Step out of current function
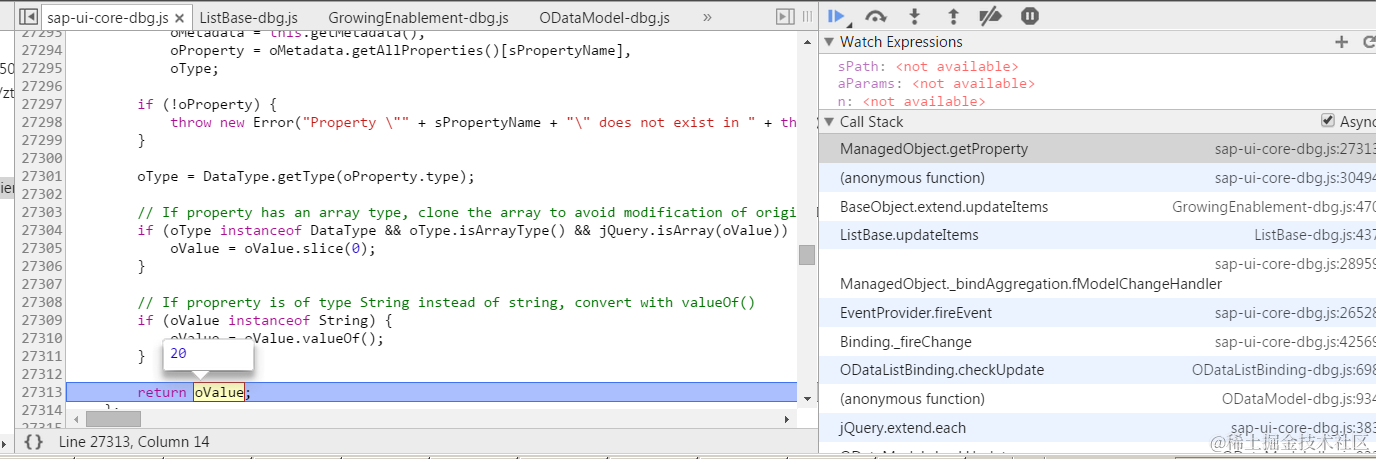Screen dimensions: 1376x459 [953, 16]
